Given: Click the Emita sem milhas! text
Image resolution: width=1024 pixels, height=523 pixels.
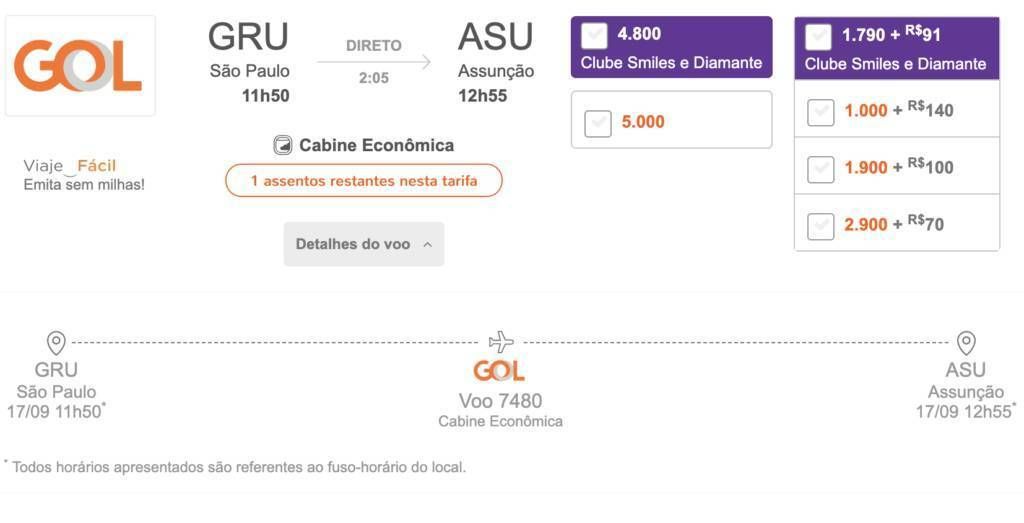Looking at the screenshot, I should 84,185.
